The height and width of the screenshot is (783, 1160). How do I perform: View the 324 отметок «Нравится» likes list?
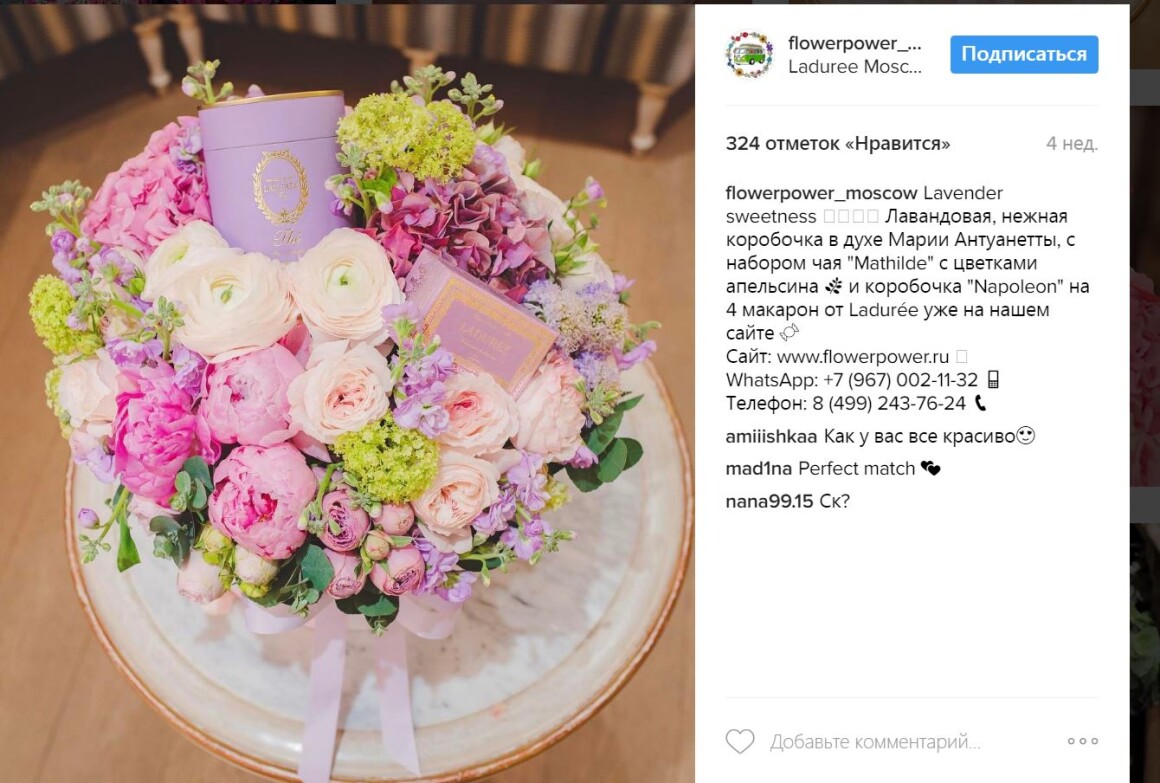(x=837, y=144)
